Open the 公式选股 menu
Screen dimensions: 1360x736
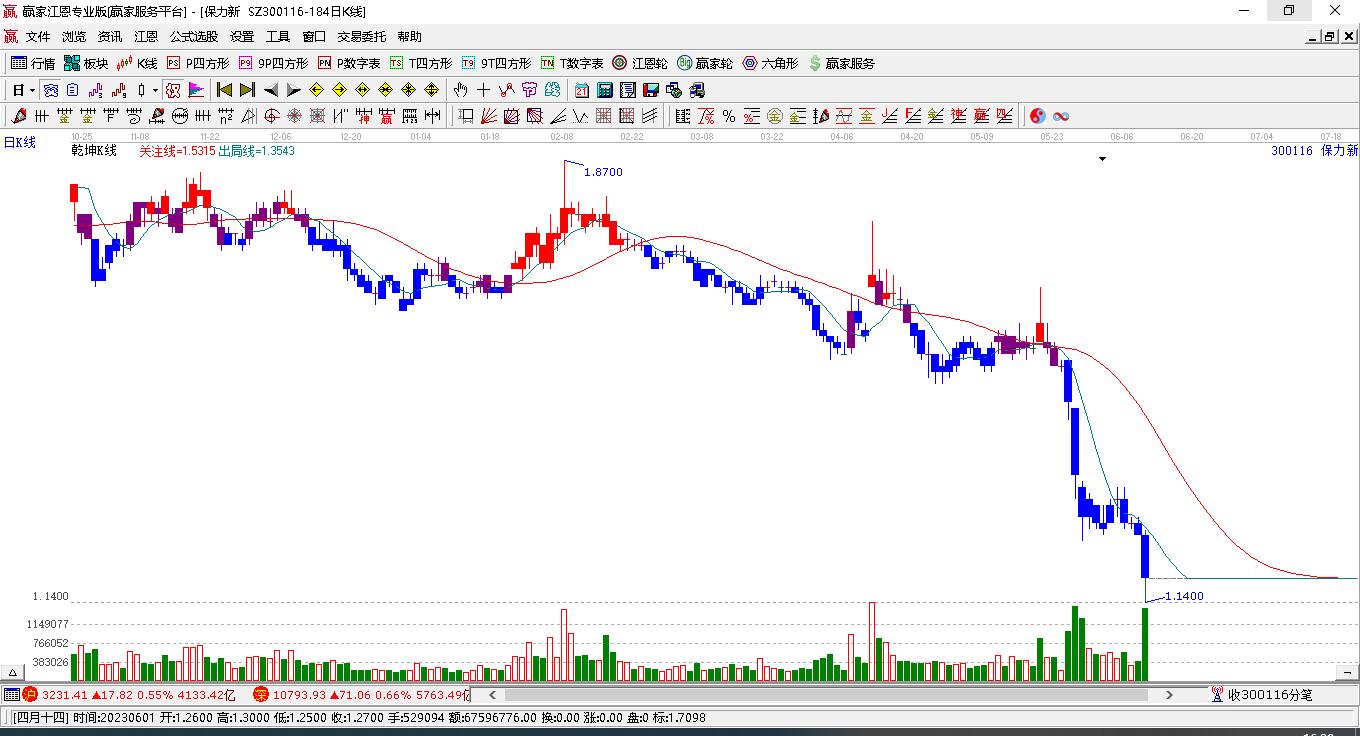pos(194,37)
